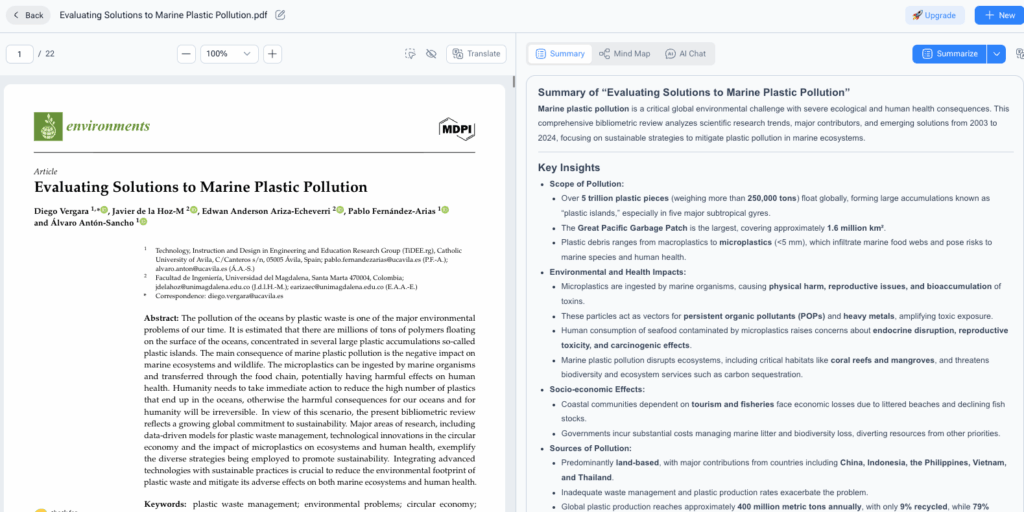The width and height of the screenshot is (1024, 512).
Task: Zoom out with the minus button
Action: [x=186, y=54]
